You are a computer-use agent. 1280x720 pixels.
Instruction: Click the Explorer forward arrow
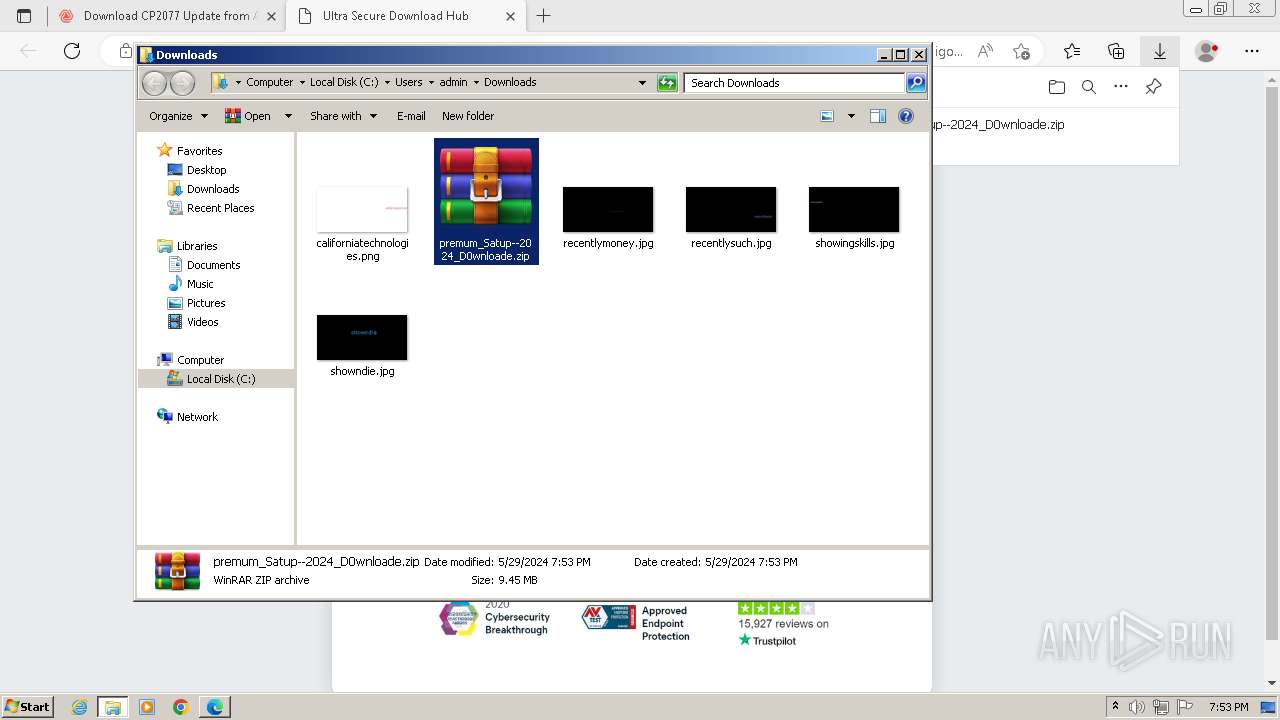click(182, 83)
